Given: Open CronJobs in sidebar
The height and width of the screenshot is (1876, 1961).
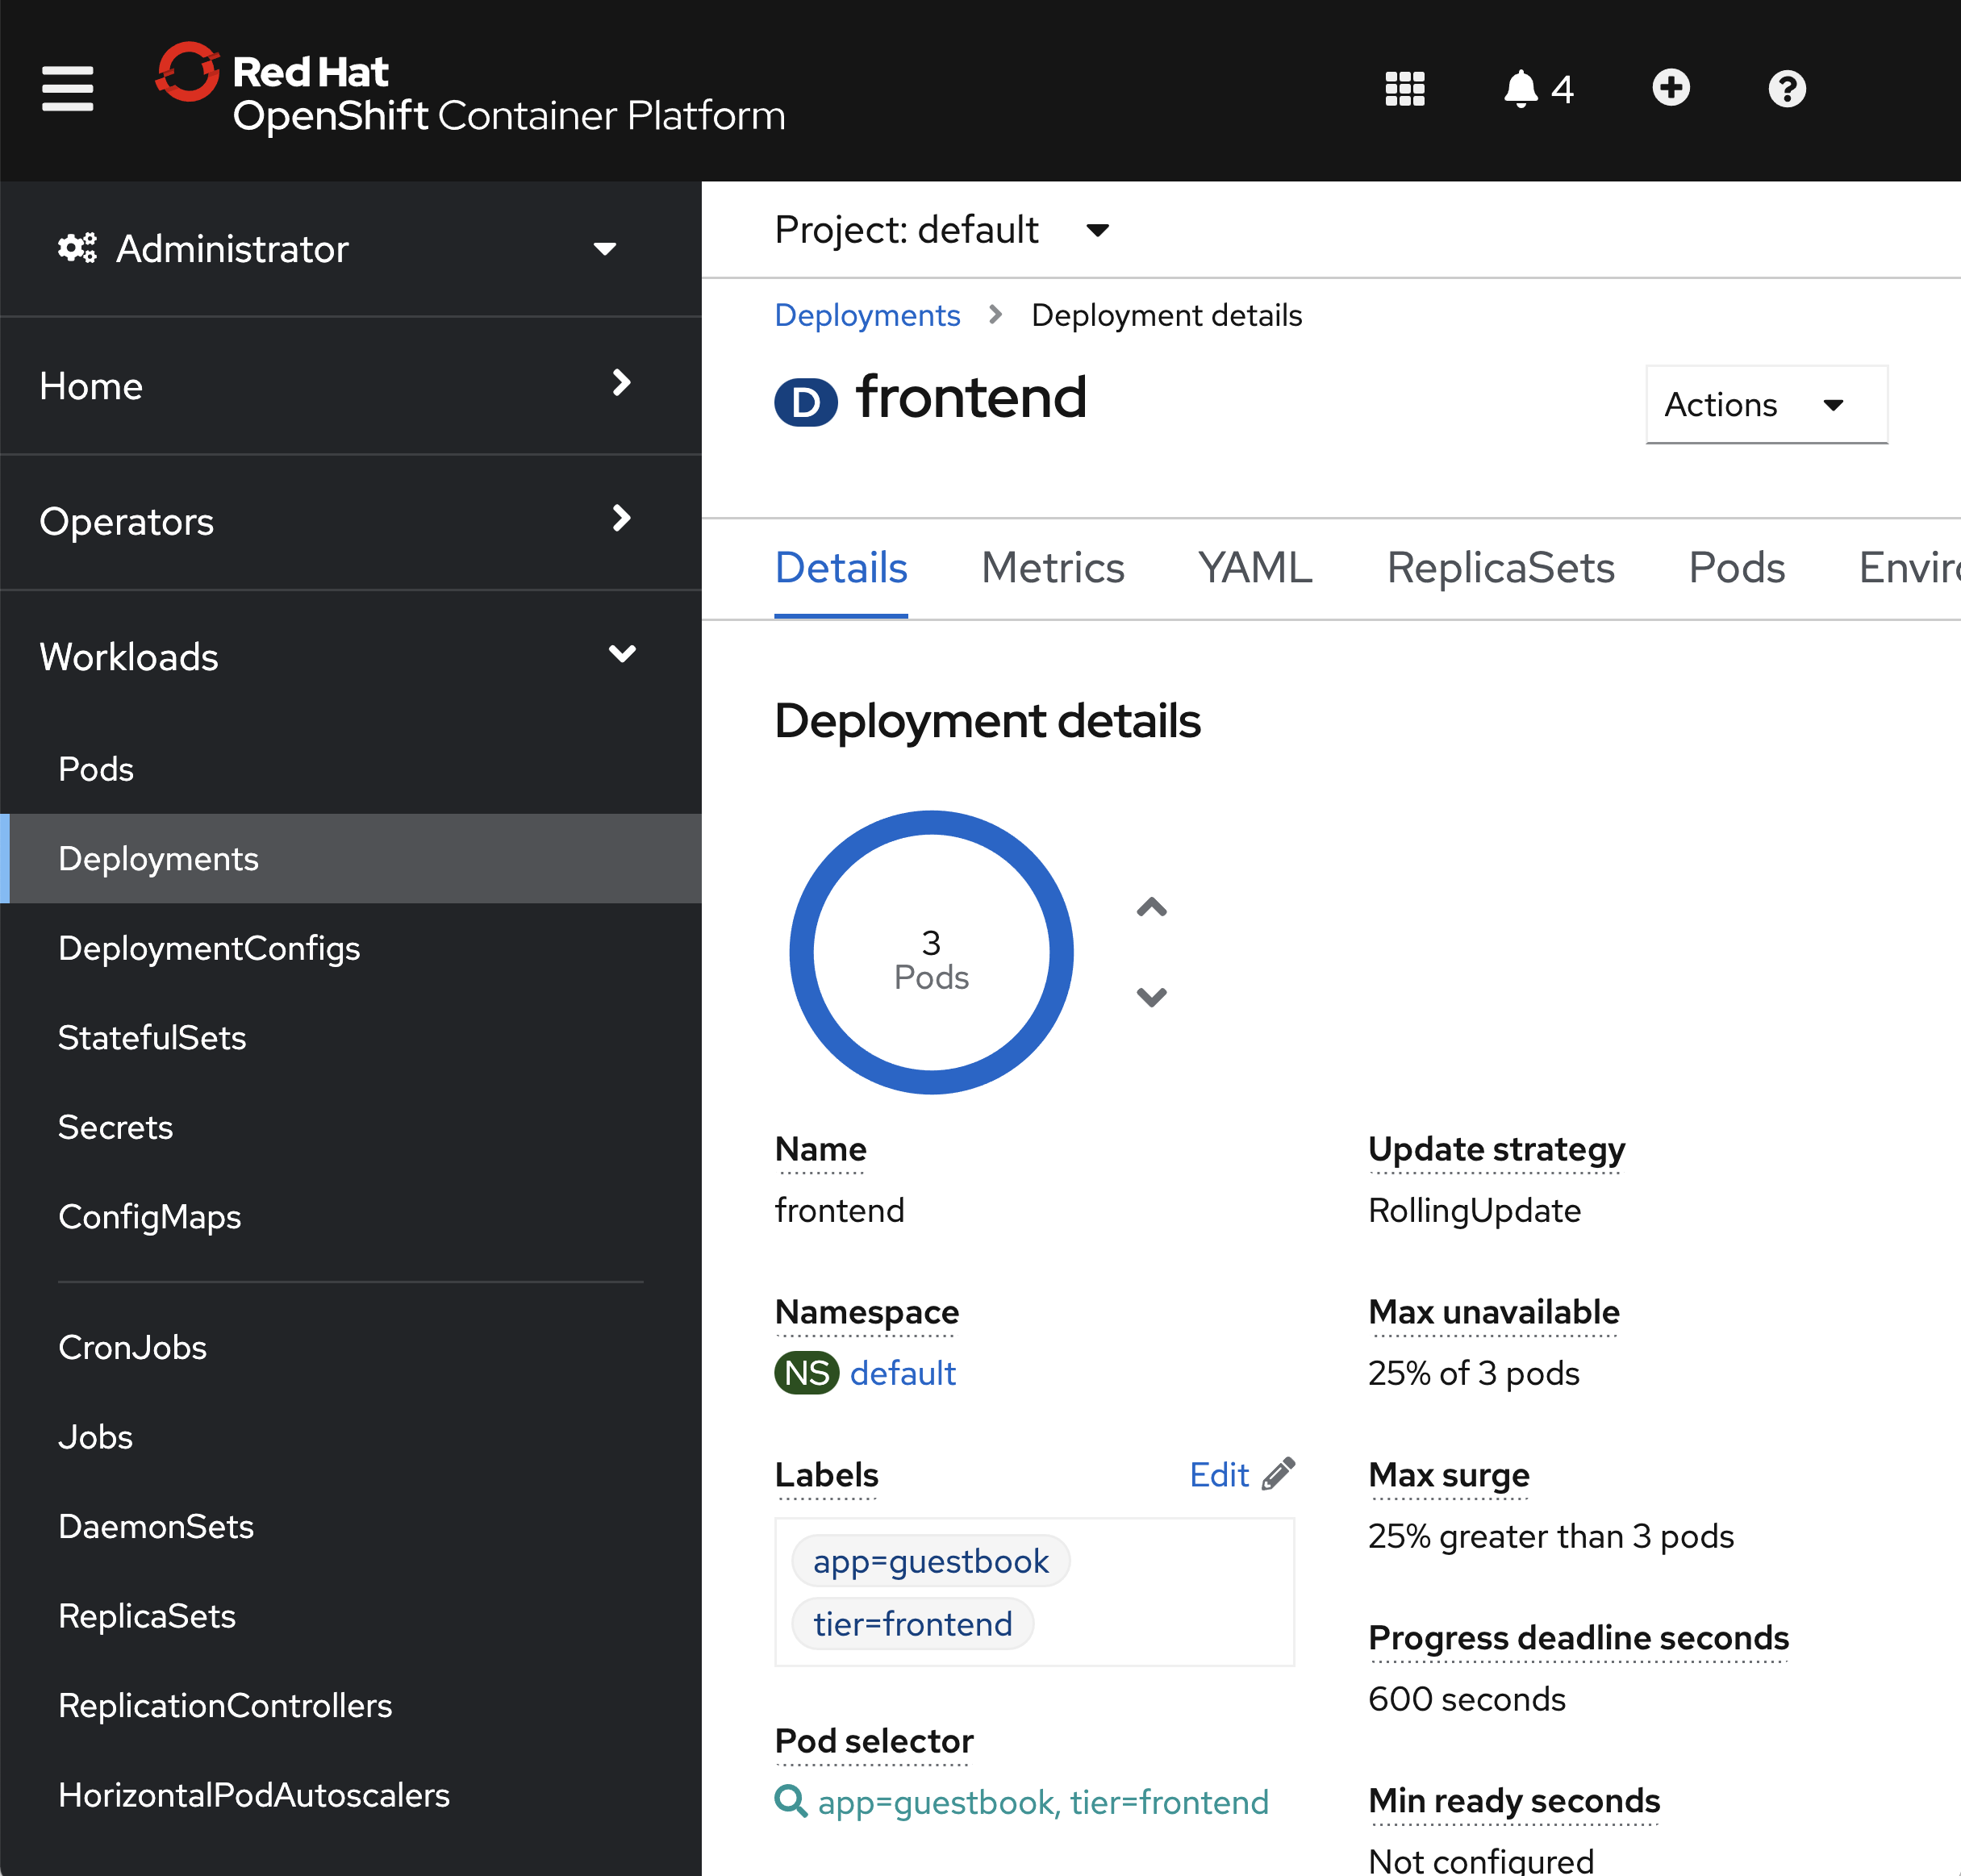Looking at the screenshot, I should [x=350, y=1347].
